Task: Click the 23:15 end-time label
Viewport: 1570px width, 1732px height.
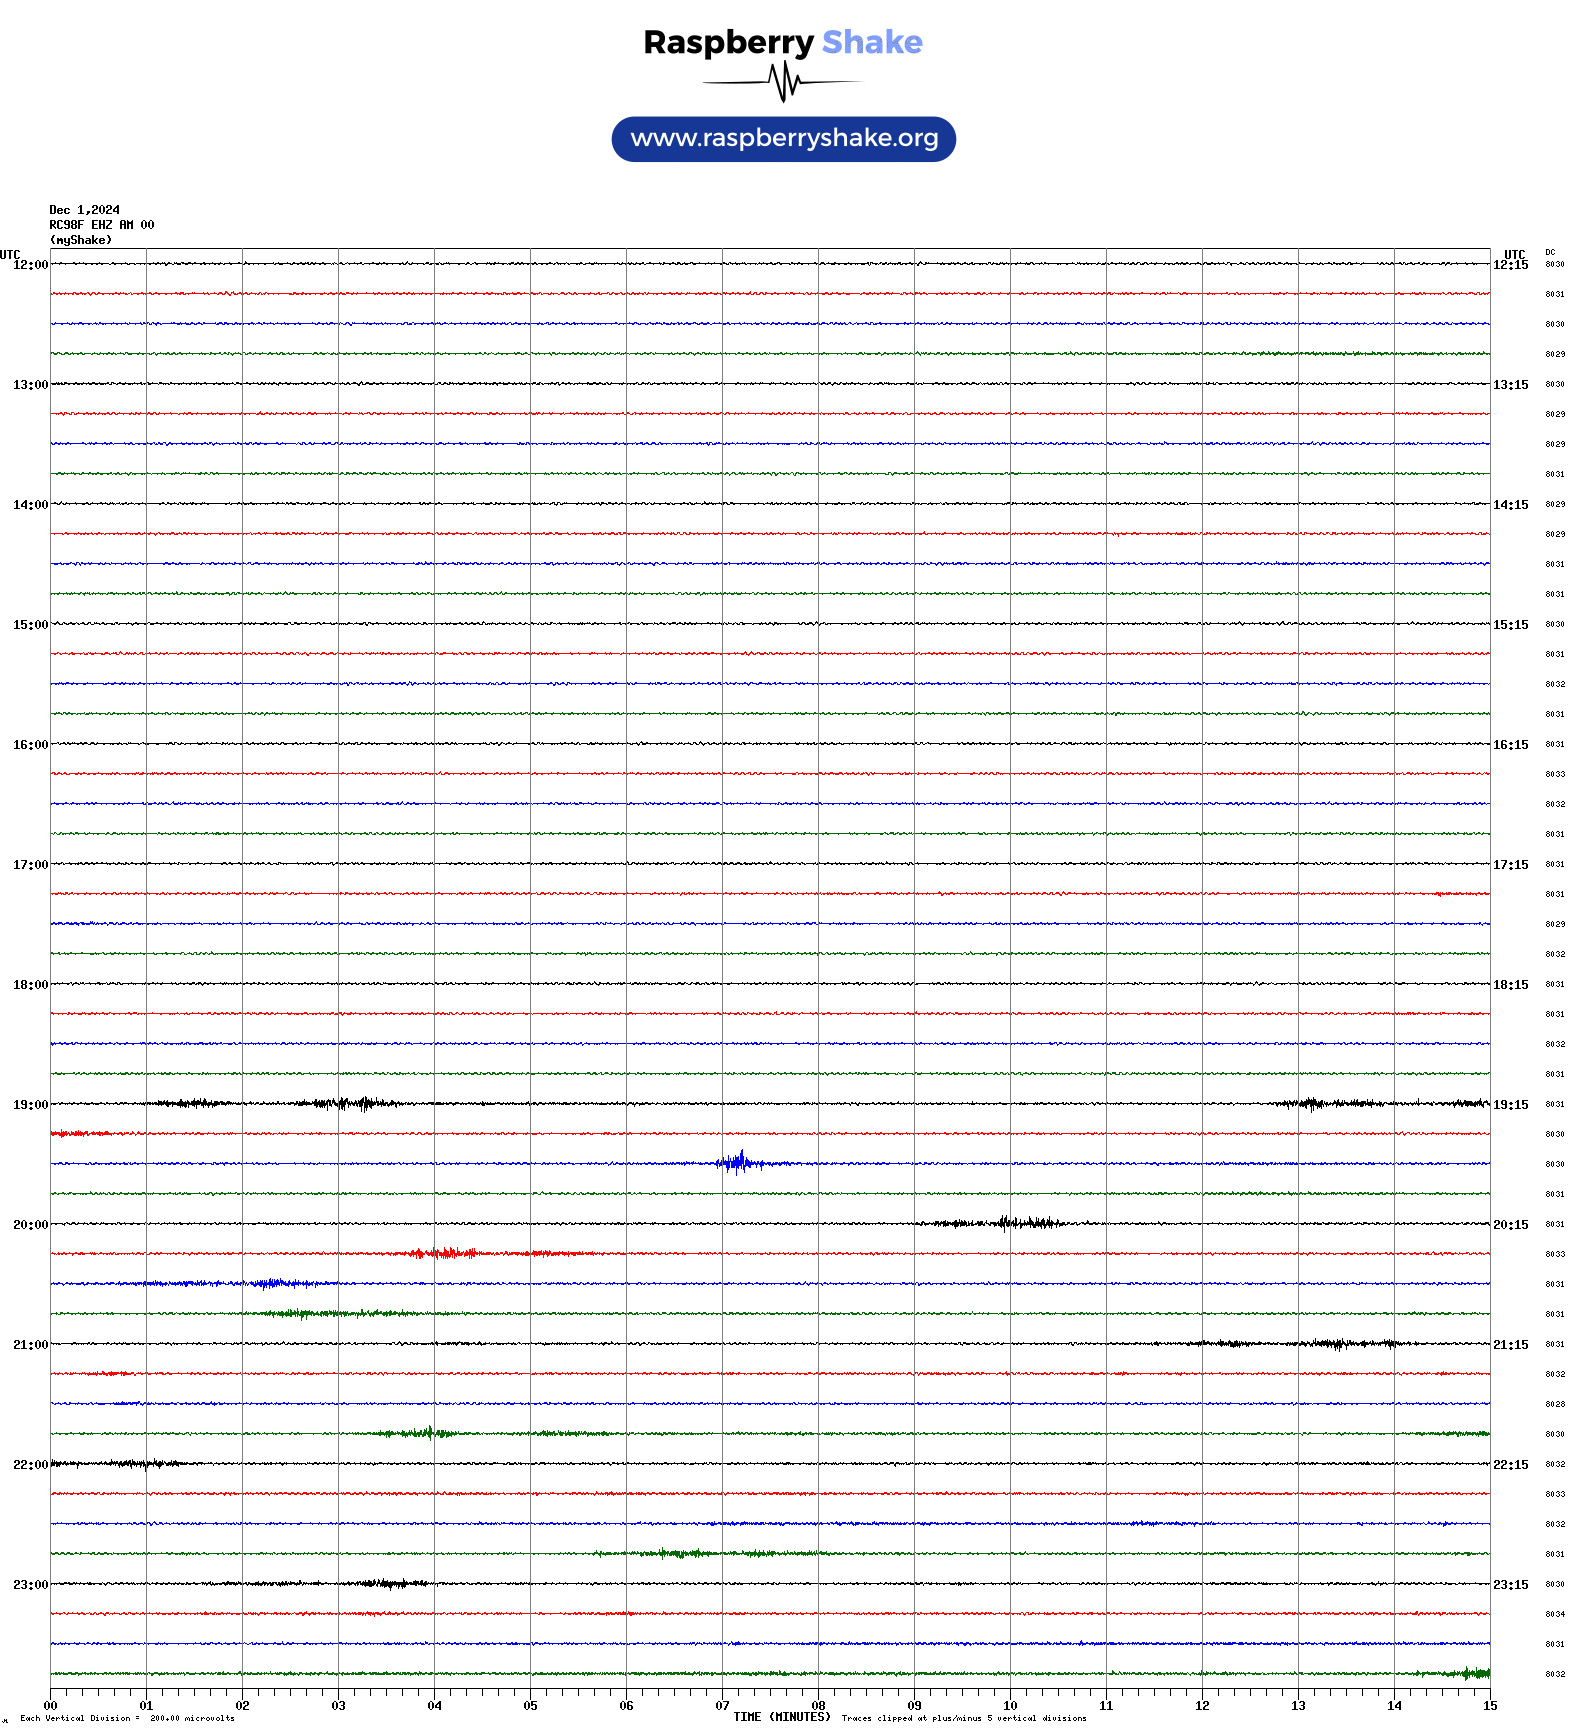Action: coord(1511,1585)
